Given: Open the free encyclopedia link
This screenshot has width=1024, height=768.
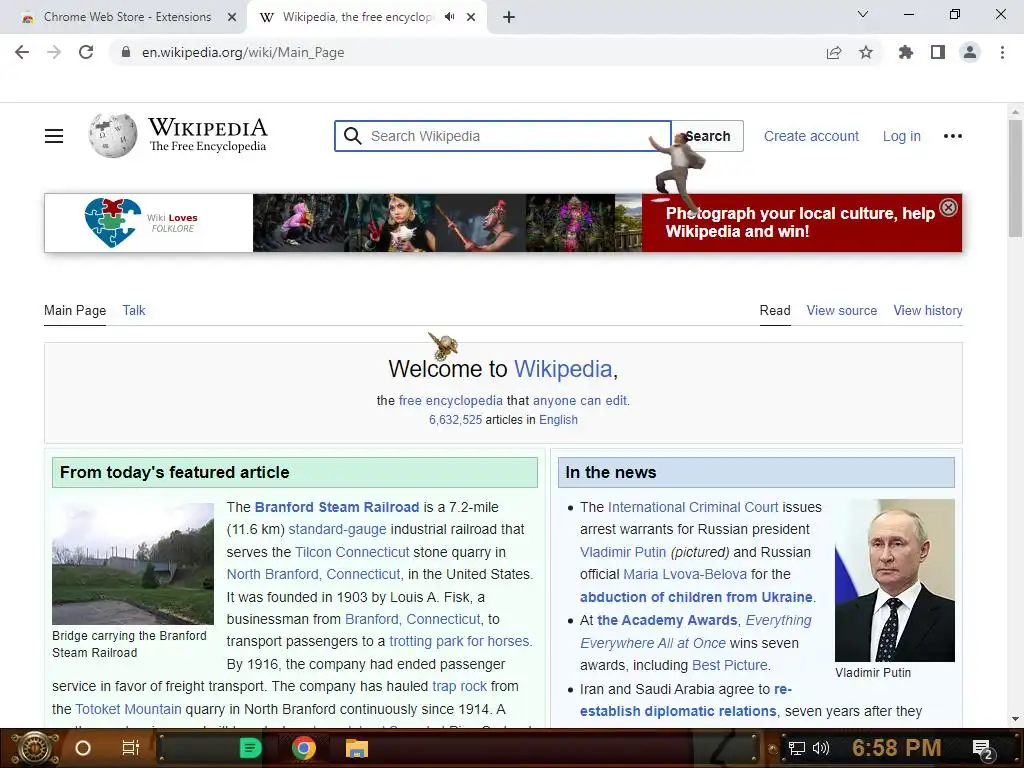Looking at the screenshot, I should click(x=451, y=400).
